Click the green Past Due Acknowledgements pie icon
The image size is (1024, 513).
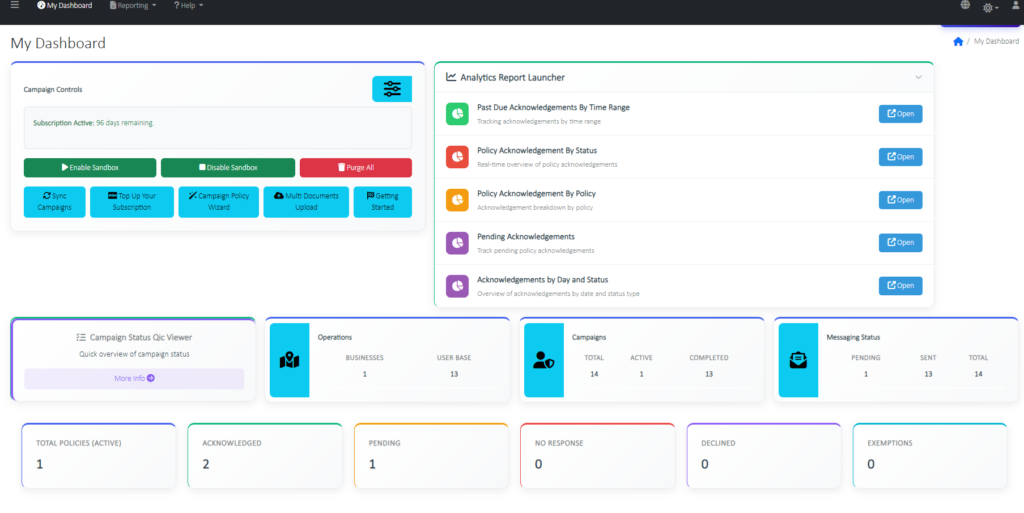click(x=457, y=114)
